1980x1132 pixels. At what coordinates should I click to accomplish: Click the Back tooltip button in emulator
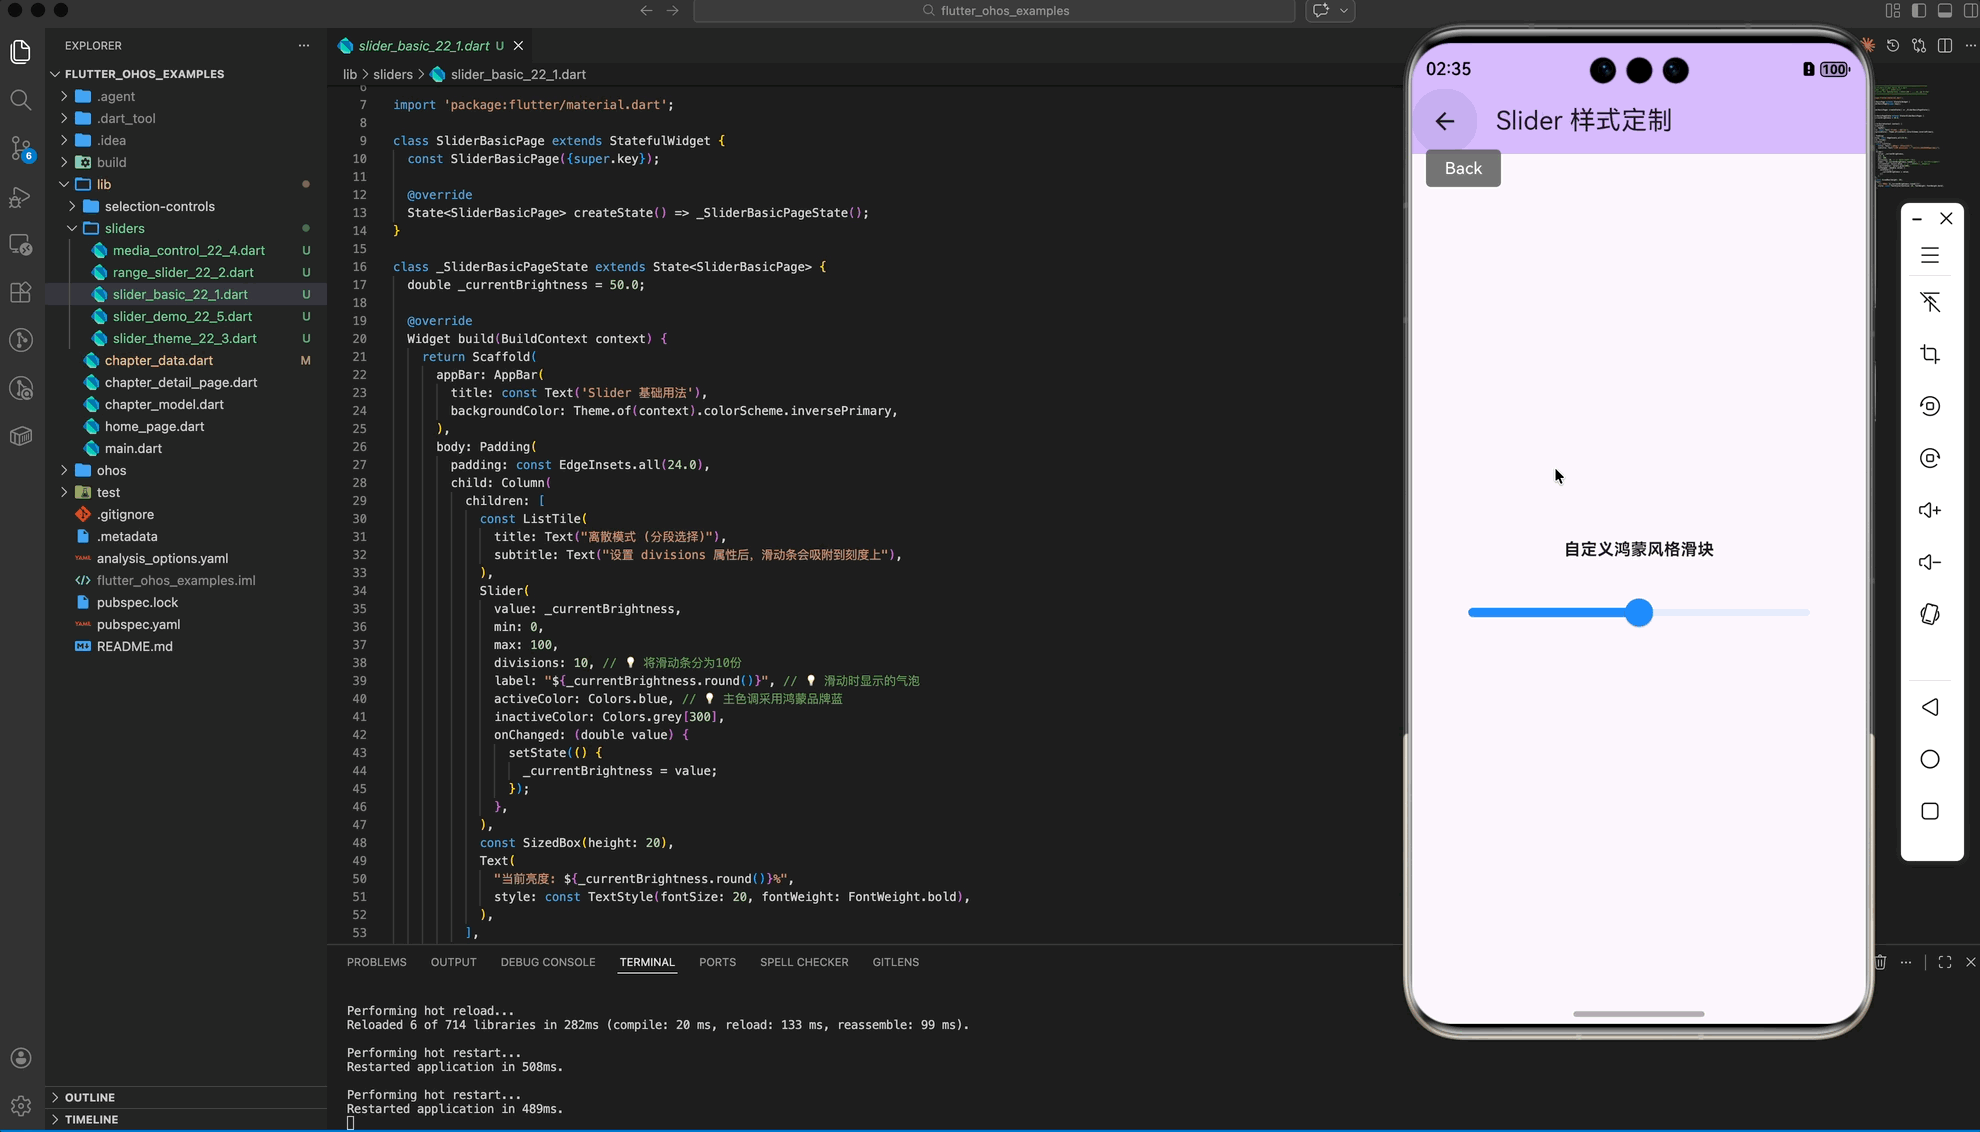point(1463,168)
